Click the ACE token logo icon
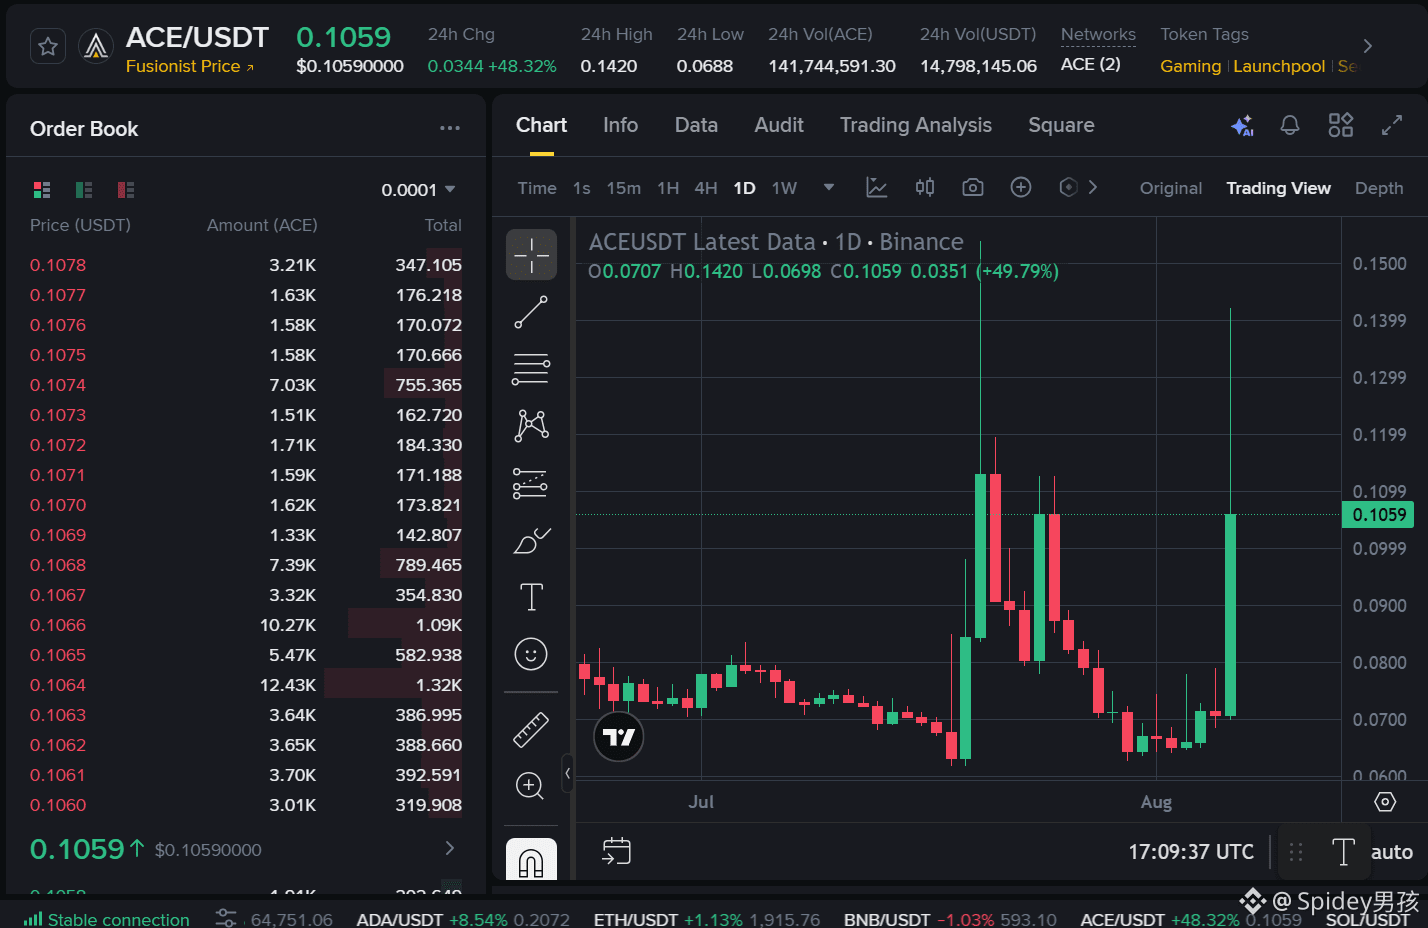Image resolution: width=1428 pixels, height=928 pixels. click(x=96, y=46)
